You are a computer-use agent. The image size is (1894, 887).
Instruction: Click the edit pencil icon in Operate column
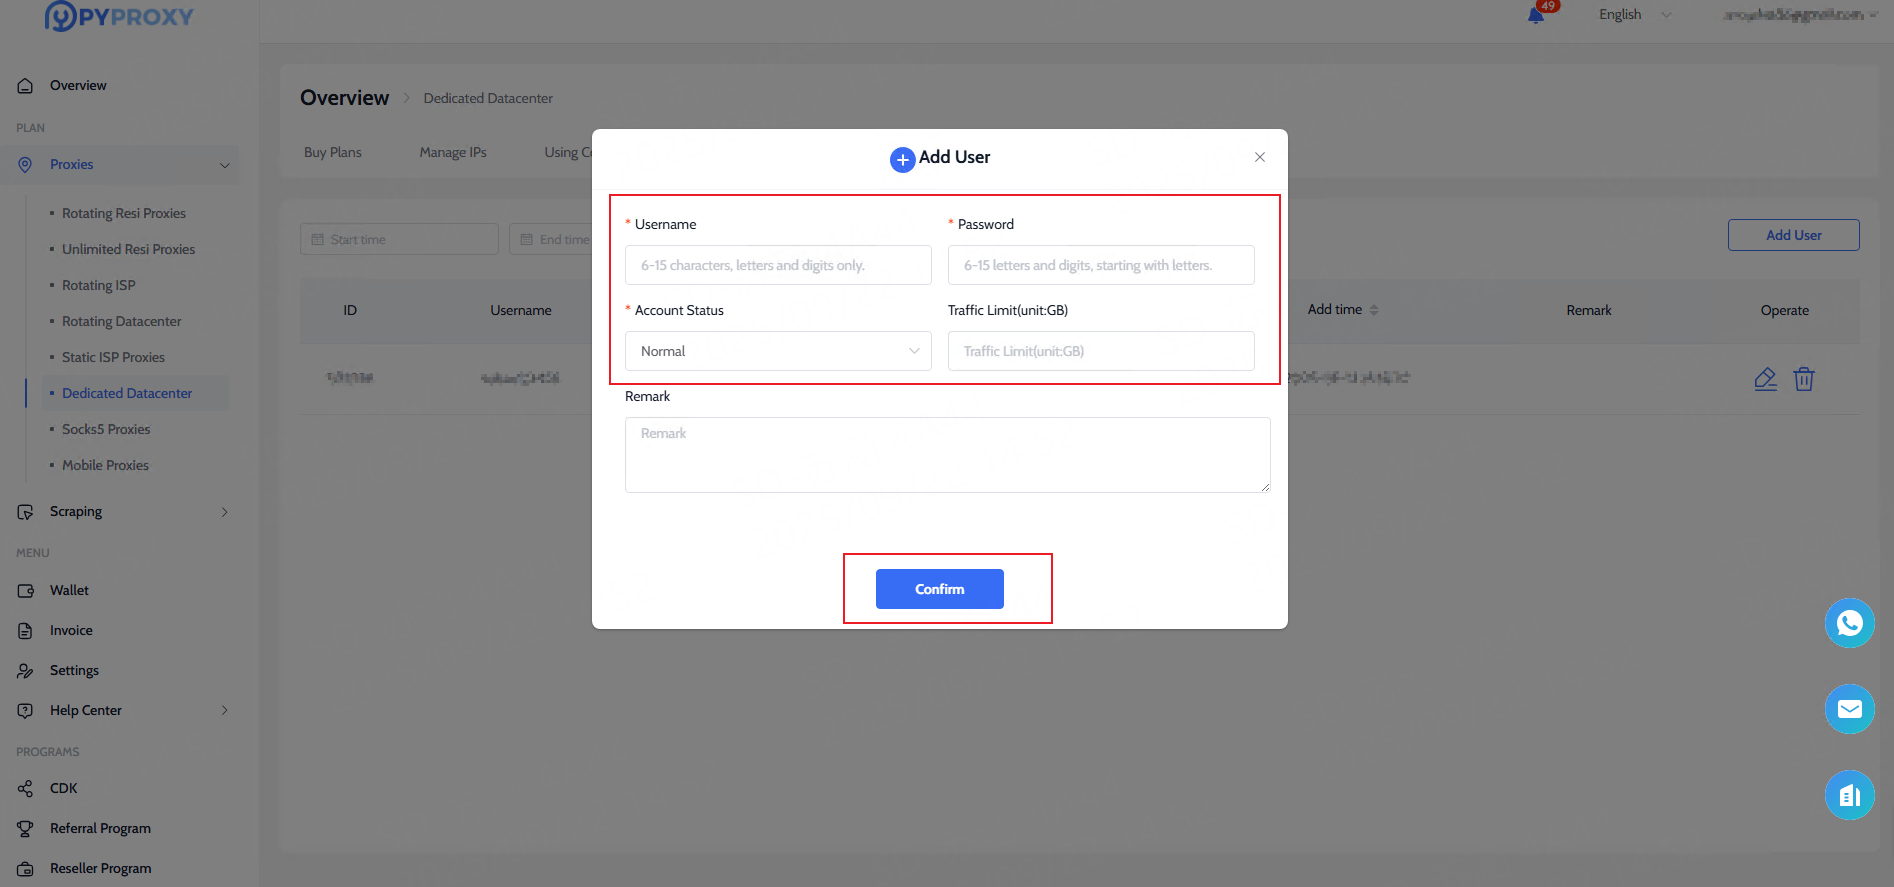1765,379
